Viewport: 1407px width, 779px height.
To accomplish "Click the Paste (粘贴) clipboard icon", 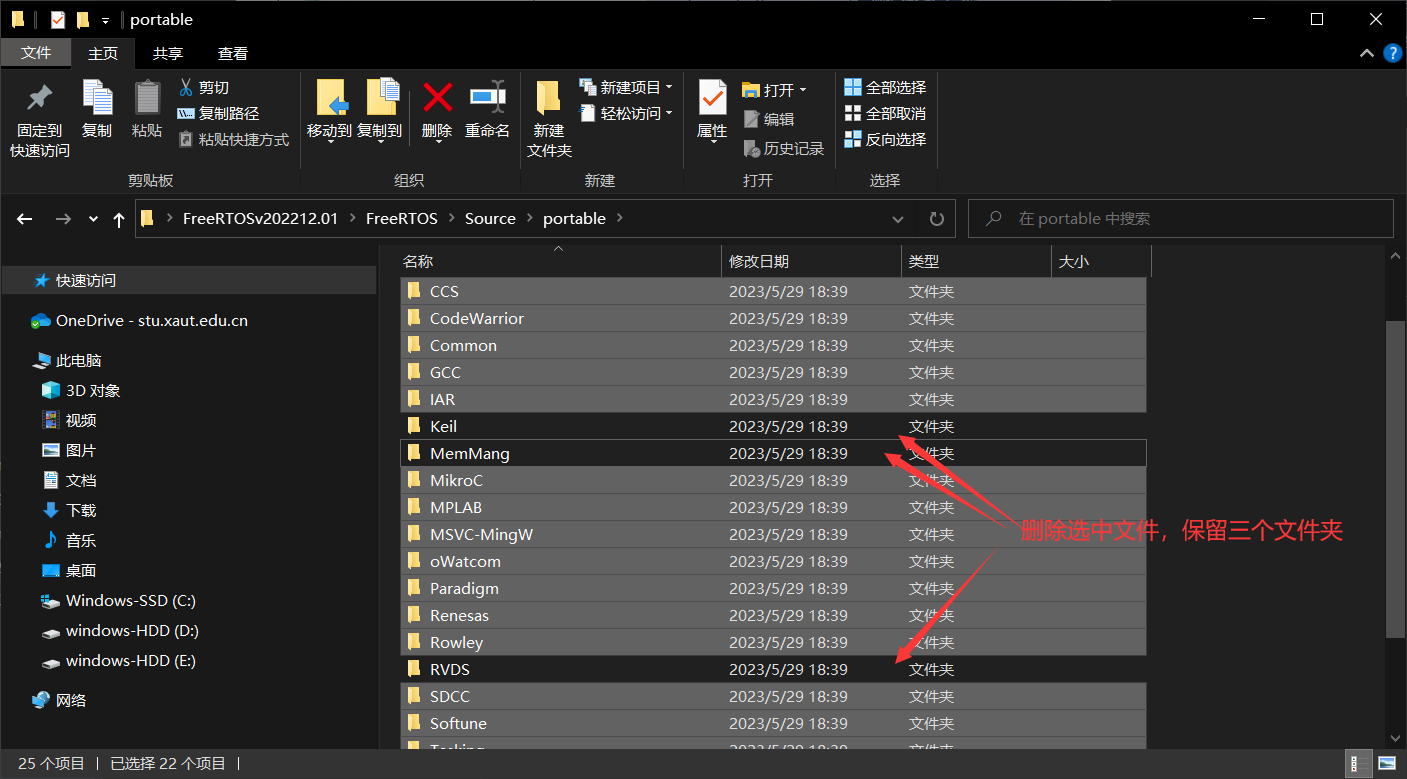I will (x=147, y=98).
